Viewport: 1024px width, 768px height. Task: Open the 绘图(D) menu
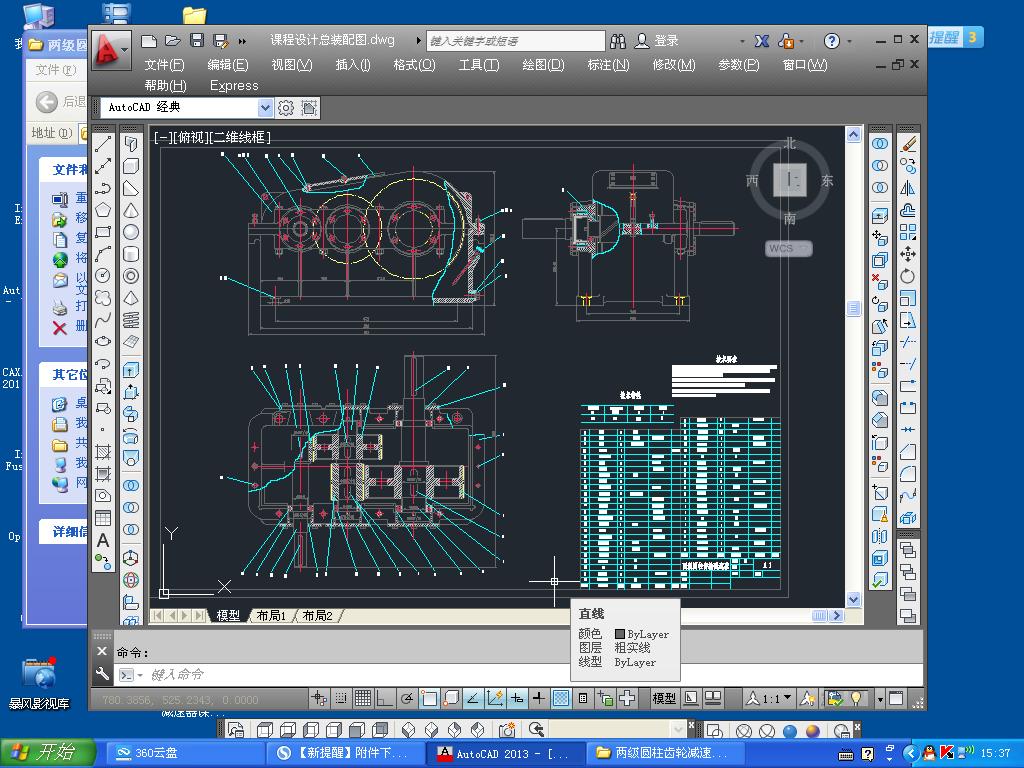coord(543,65)
